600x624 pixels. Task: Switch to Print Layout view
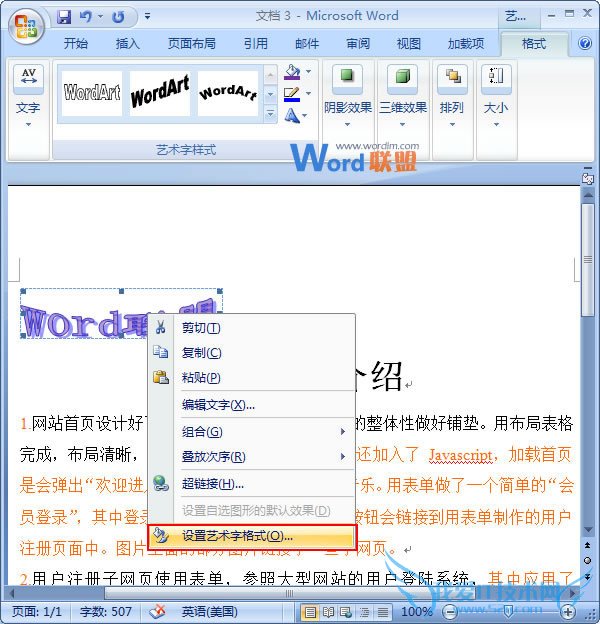tap(310, 612)
